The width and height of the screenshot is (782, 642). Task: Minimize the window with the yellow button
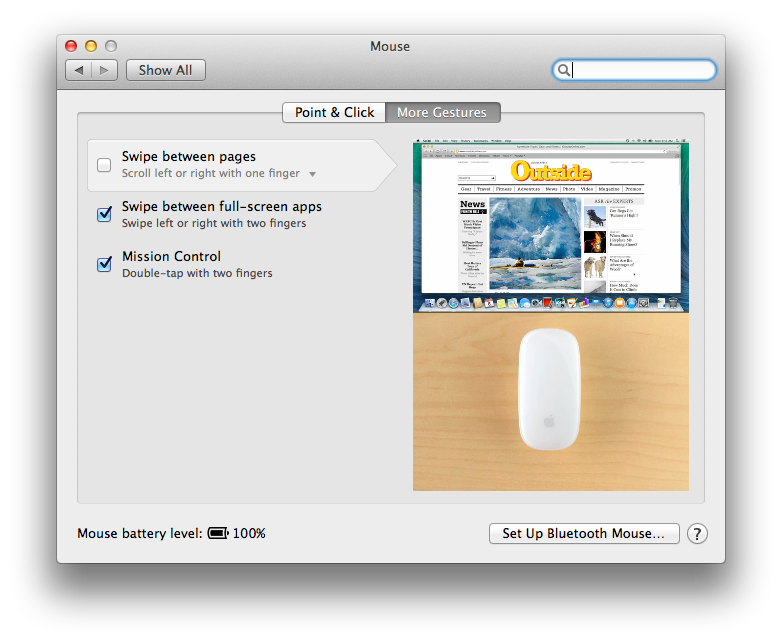coord(91,46)
